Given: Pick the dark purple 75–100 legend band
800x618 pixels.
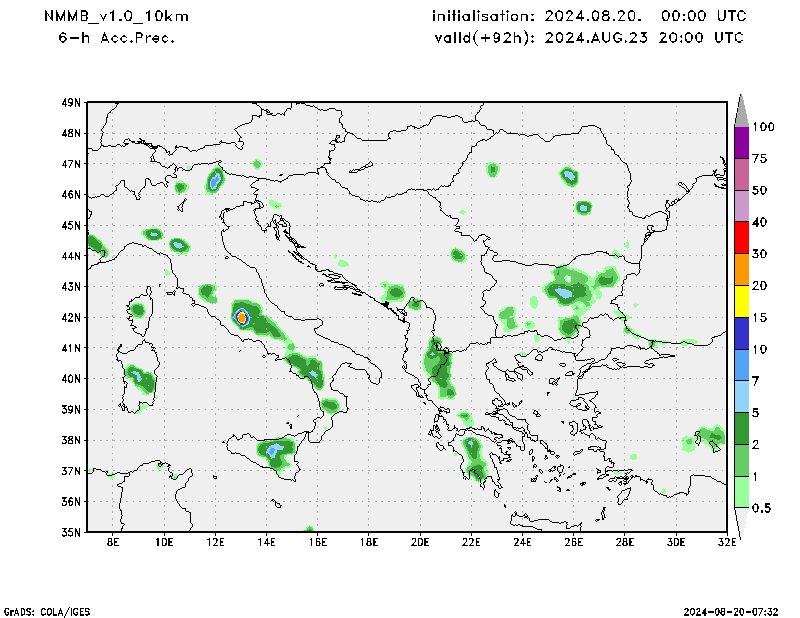Looking at the screenshot, I should click(741, 143).
